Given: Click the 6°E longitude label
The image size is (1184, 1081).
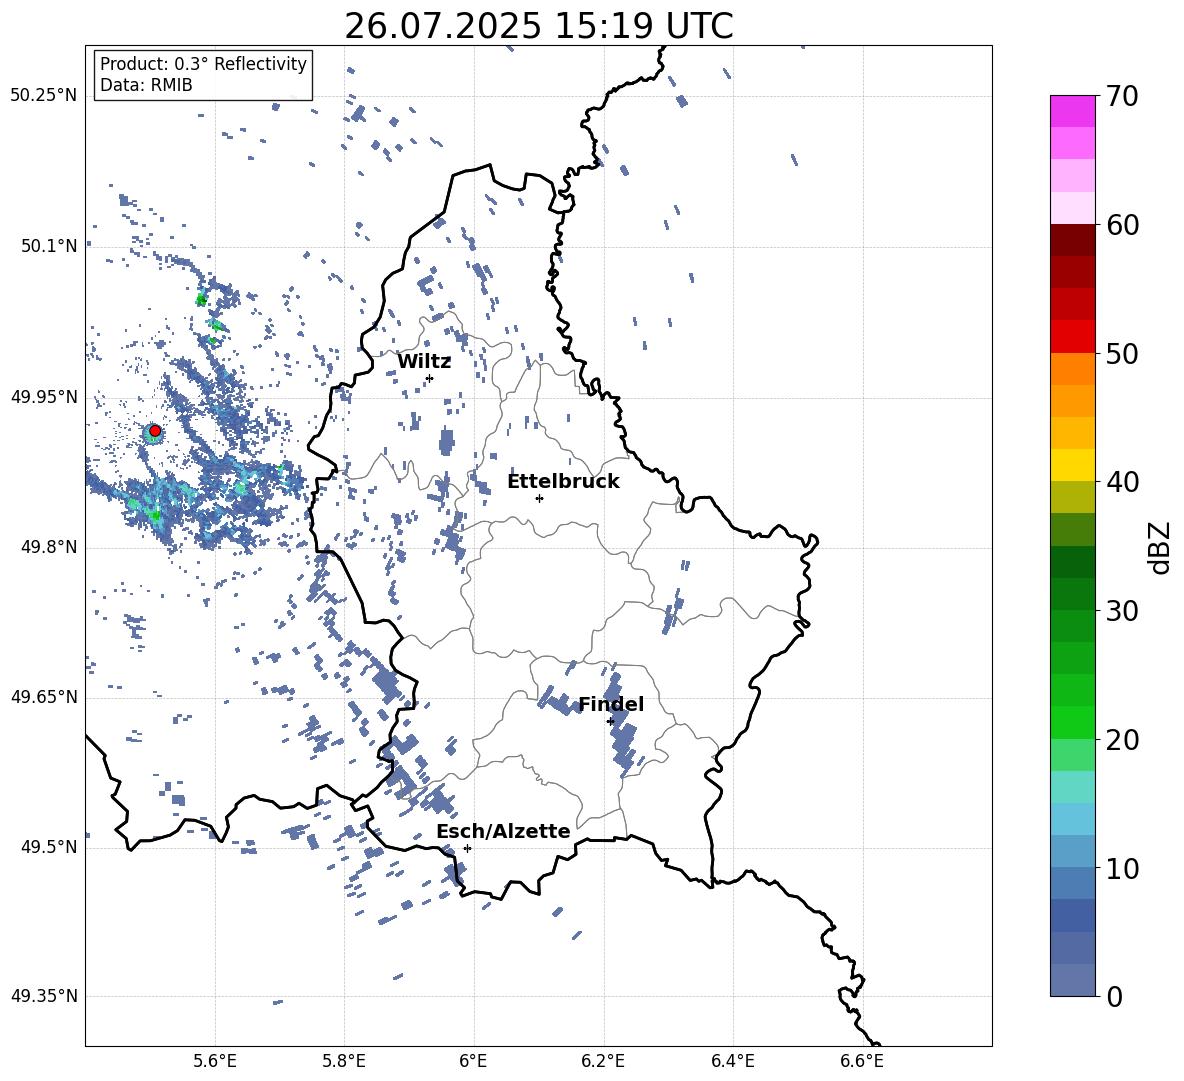Looking at the screenshot, I should coord(473,1061).
